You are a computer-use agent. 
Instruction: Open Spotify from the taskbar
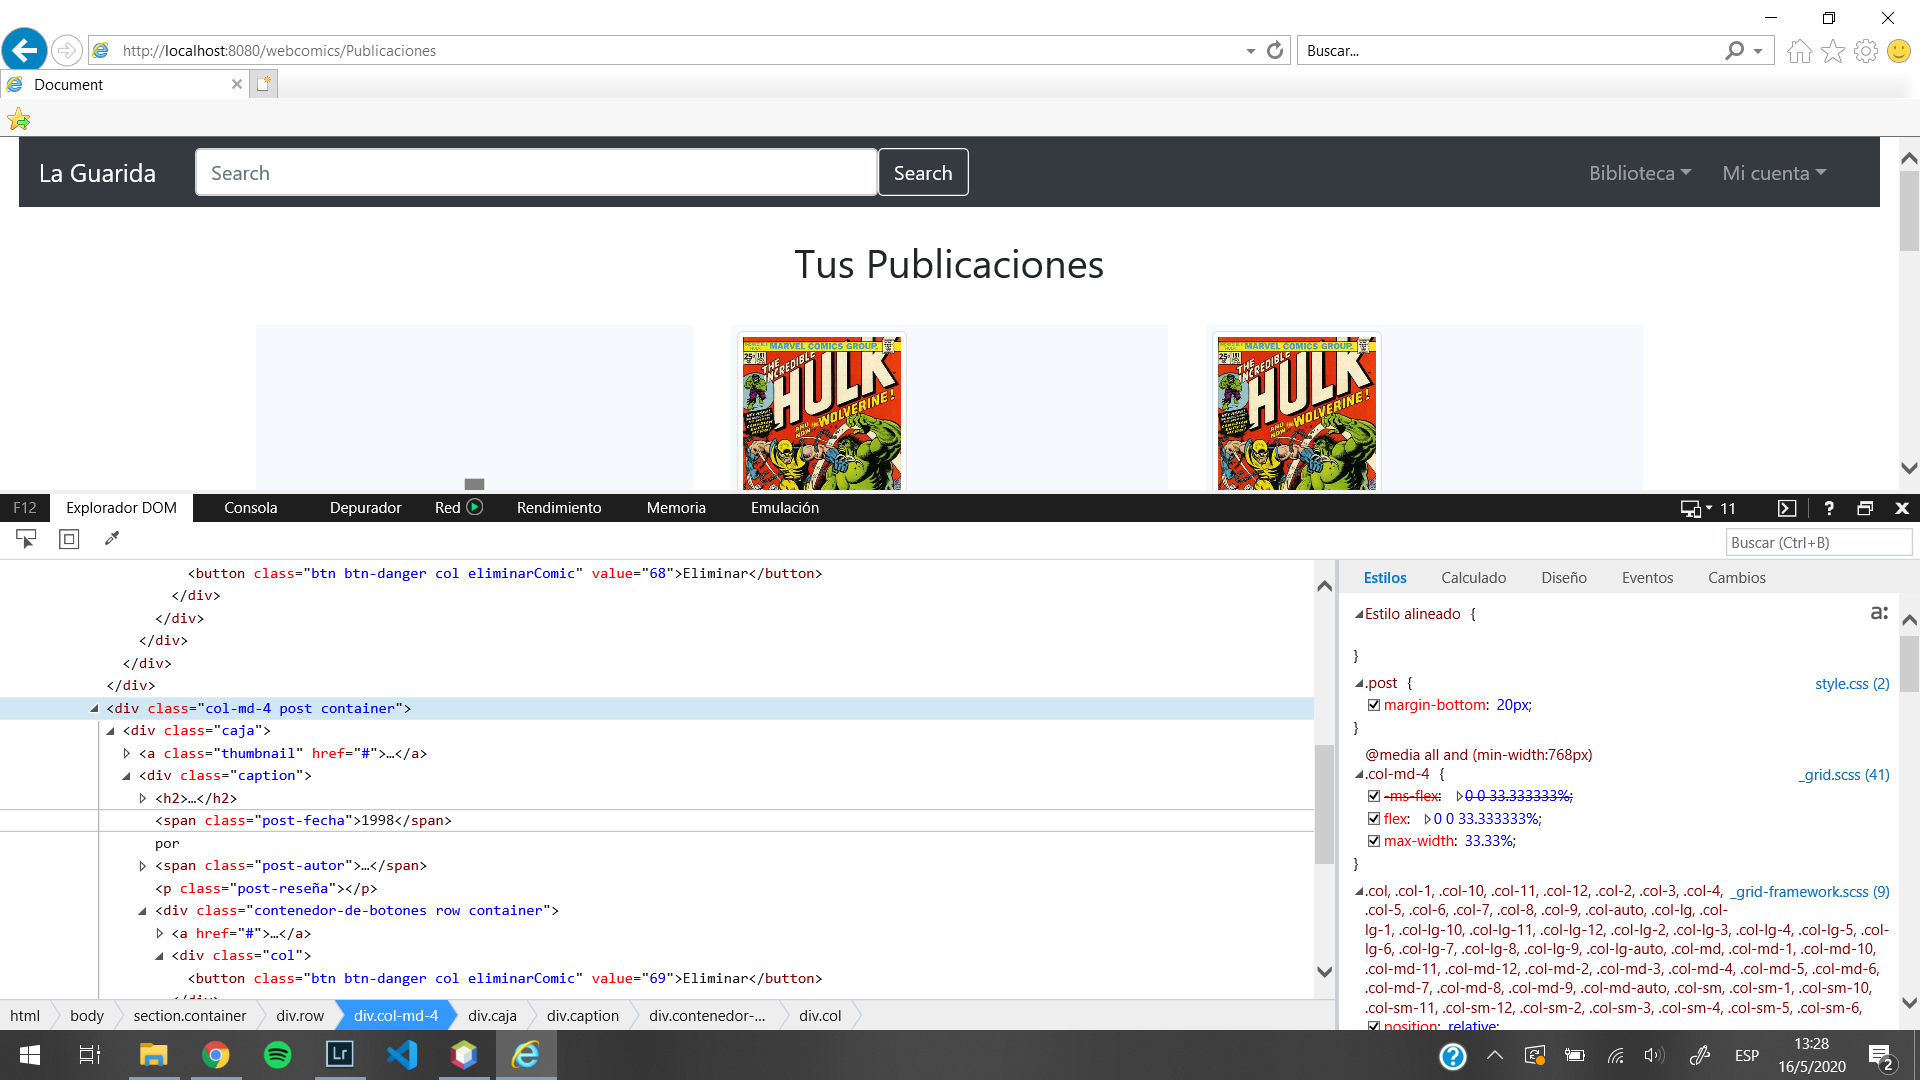coord(277,1055)
